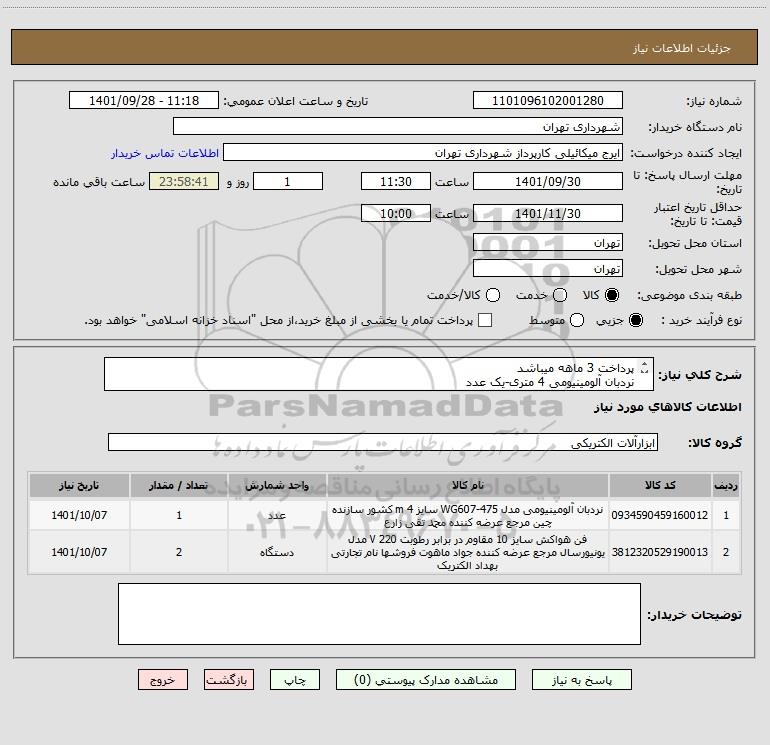Click the شماره نیاز field 1101096102001280
The width and height of the screenshot is (770, 745).
(x=548, y=100)
